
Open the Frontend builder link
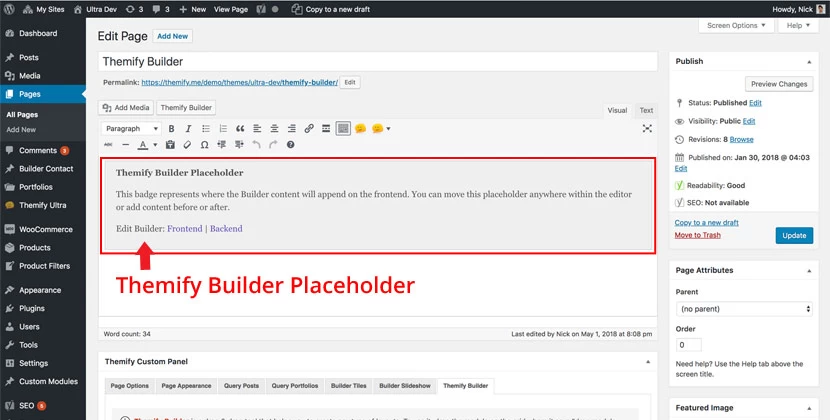[x=185, y=229]
